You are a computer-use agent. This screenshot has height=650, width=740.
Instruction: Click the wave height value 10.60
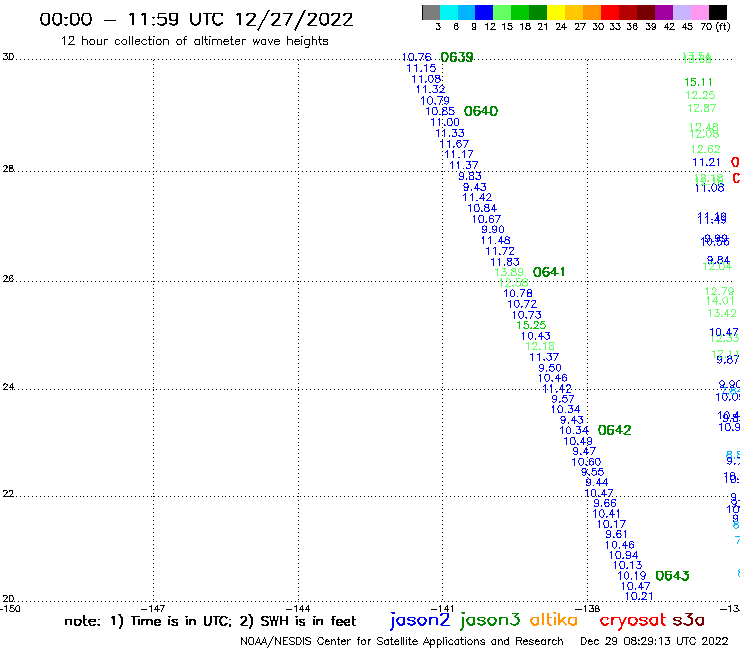(586, 463)
